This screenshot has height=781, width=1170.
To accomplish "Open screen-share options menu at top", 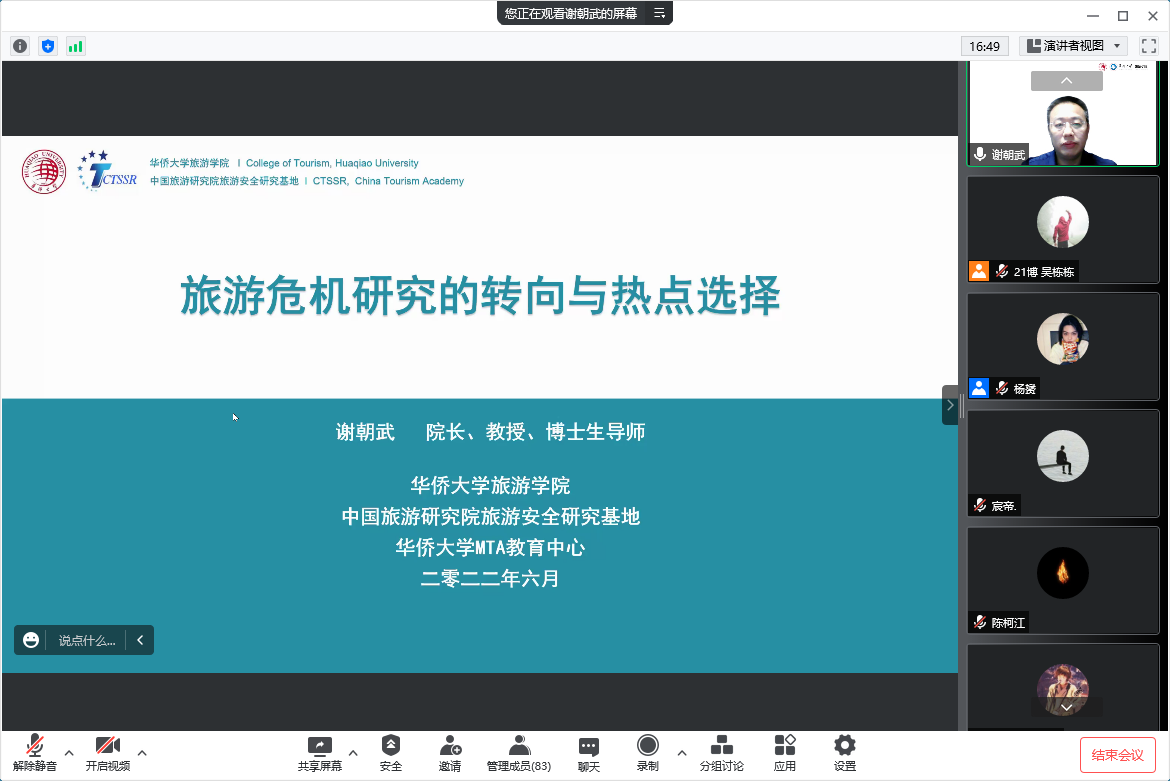I will (x=659, y=13).
